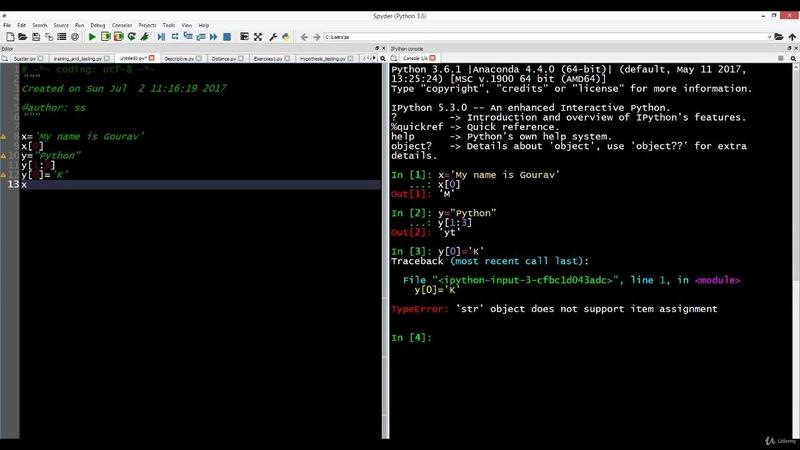The height and width of the screenshot is (450, 800).
Task: Open the Help menu
Action: point(204,25)
